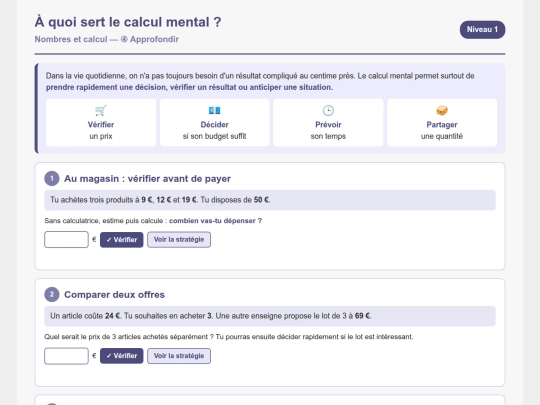Screen dimensions: 540x405
Task: Select the Prévoir son temps card
Action: pyautogui.click(x=328, y=123)
